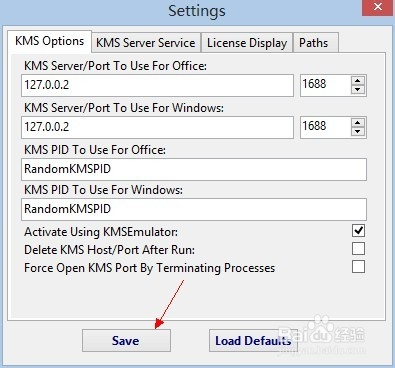Click the KMS PID for Office field
This screenshot has height=368, width=395.
pos(194,169)
